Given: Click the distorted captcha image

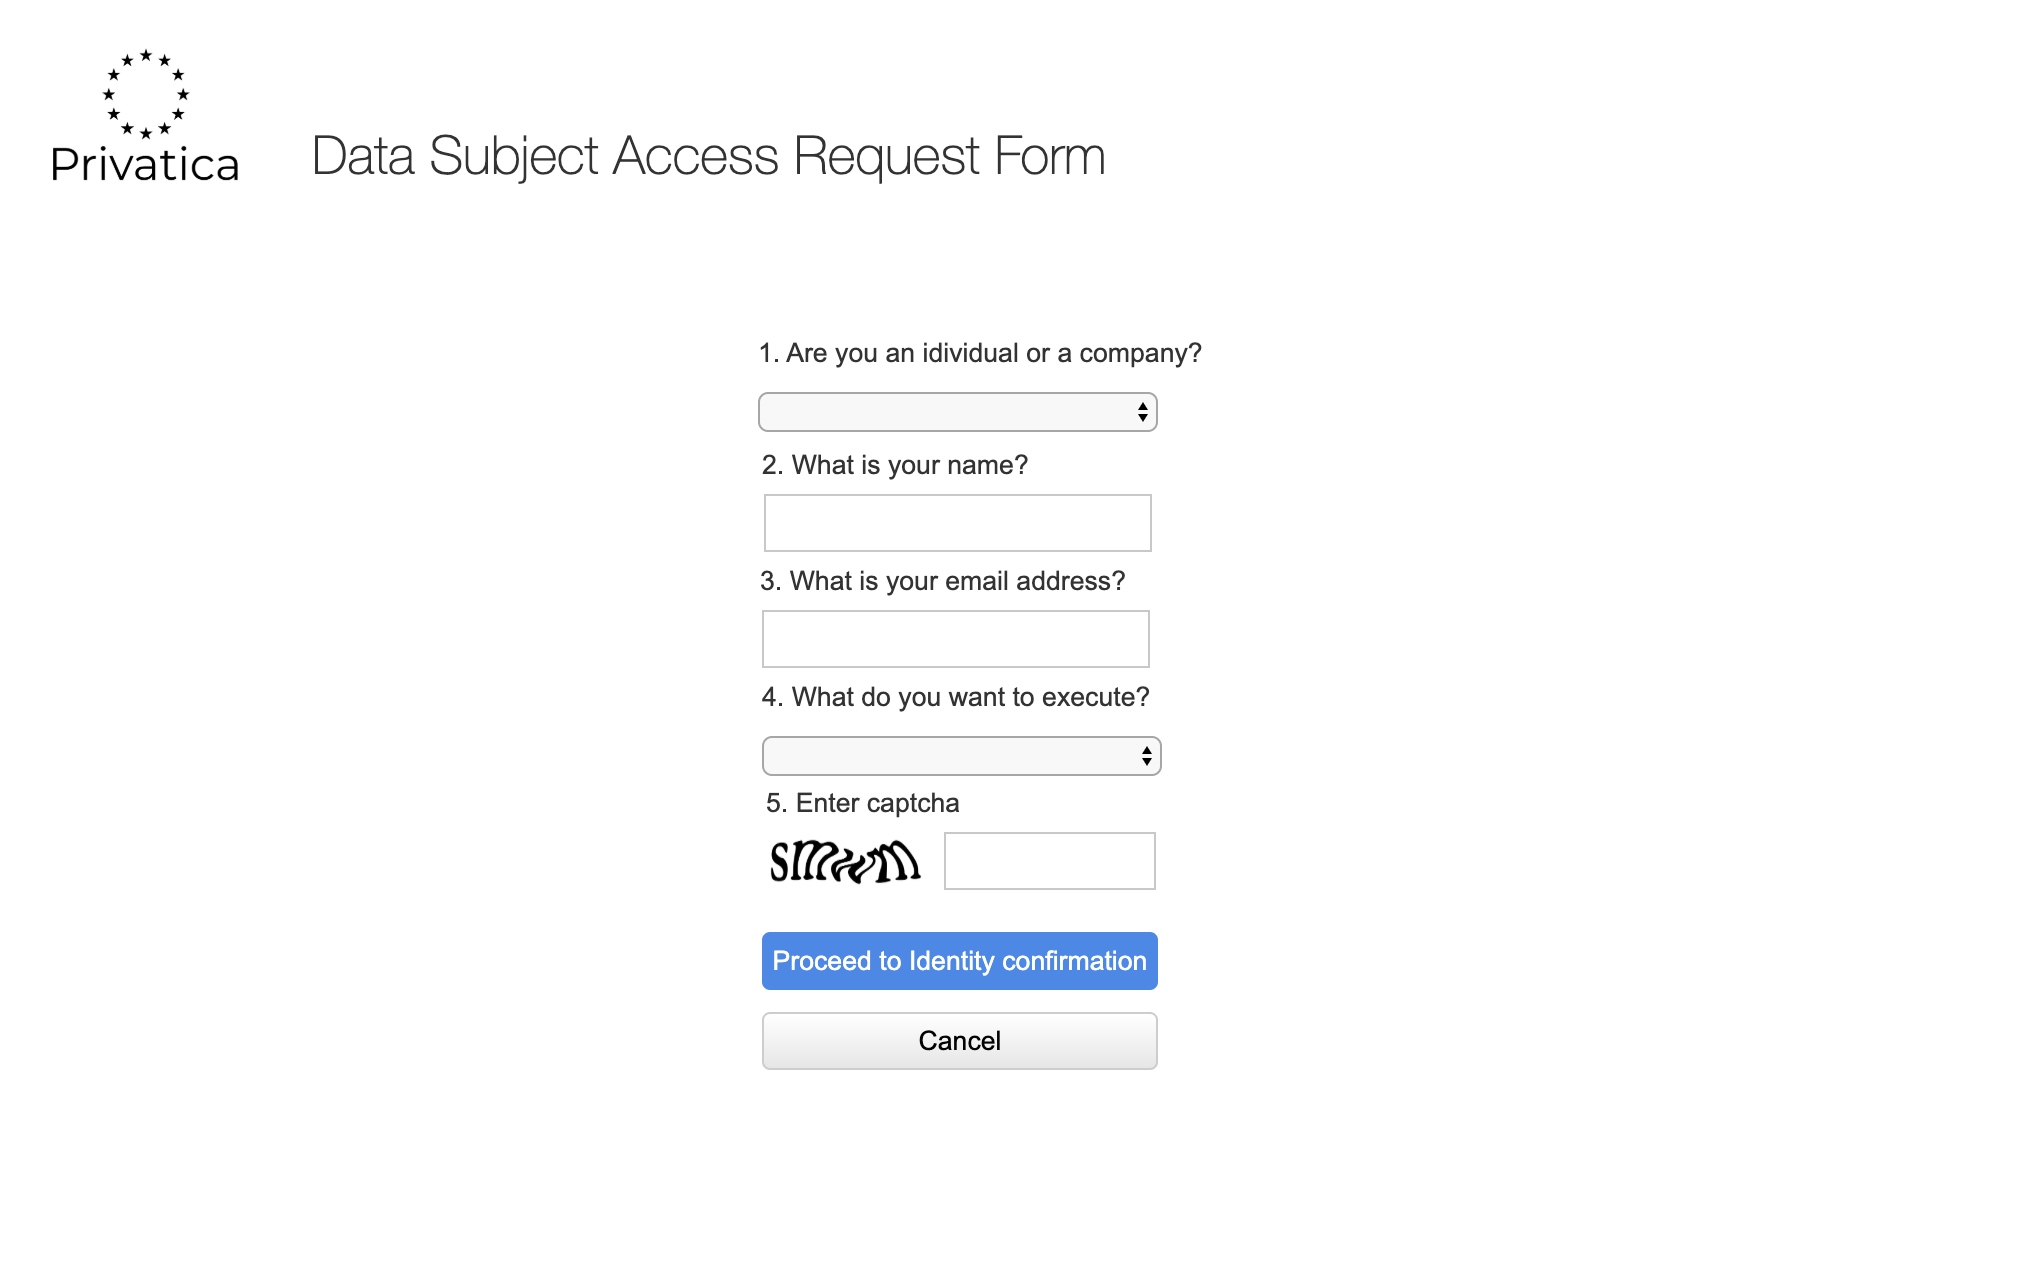Looking at the screenshot, I should pos(845,861).
